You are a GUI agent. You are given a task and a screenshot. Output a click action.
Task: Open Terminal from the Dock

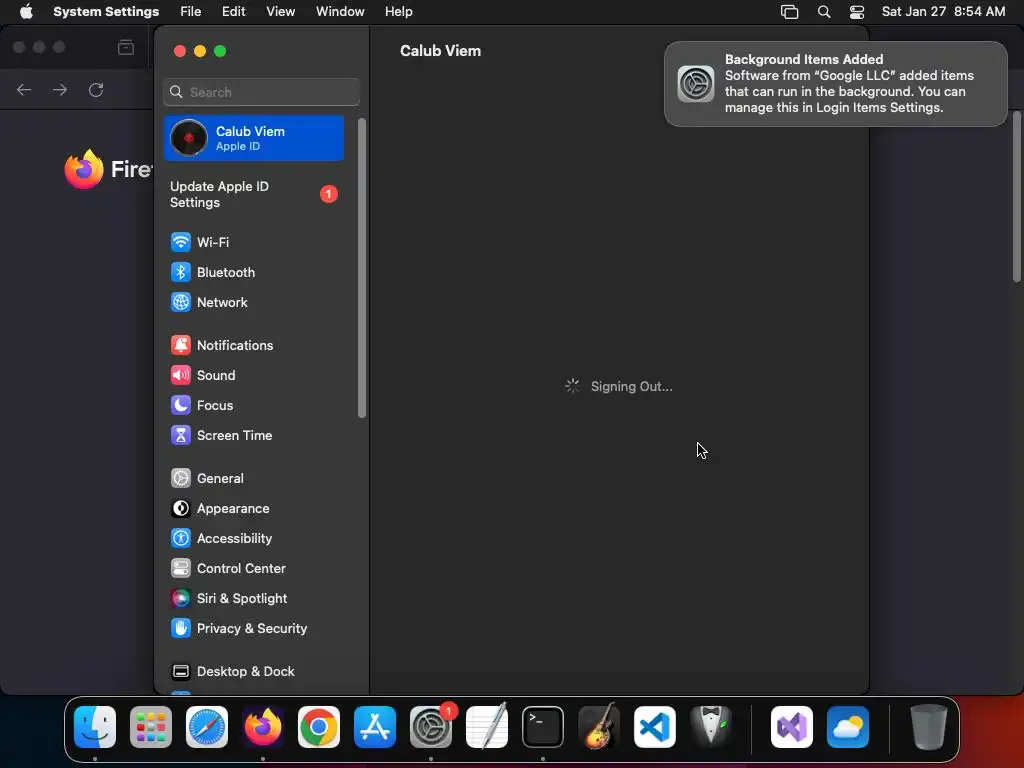pyautogui.click(x=543, y=727)
